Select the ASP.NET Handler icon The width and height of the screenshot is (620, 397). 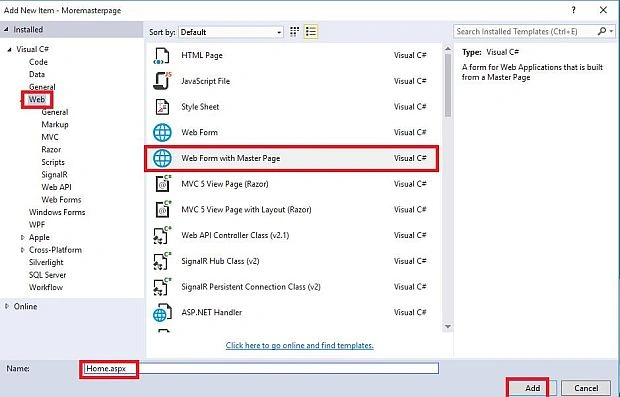(x=162, y=312)
